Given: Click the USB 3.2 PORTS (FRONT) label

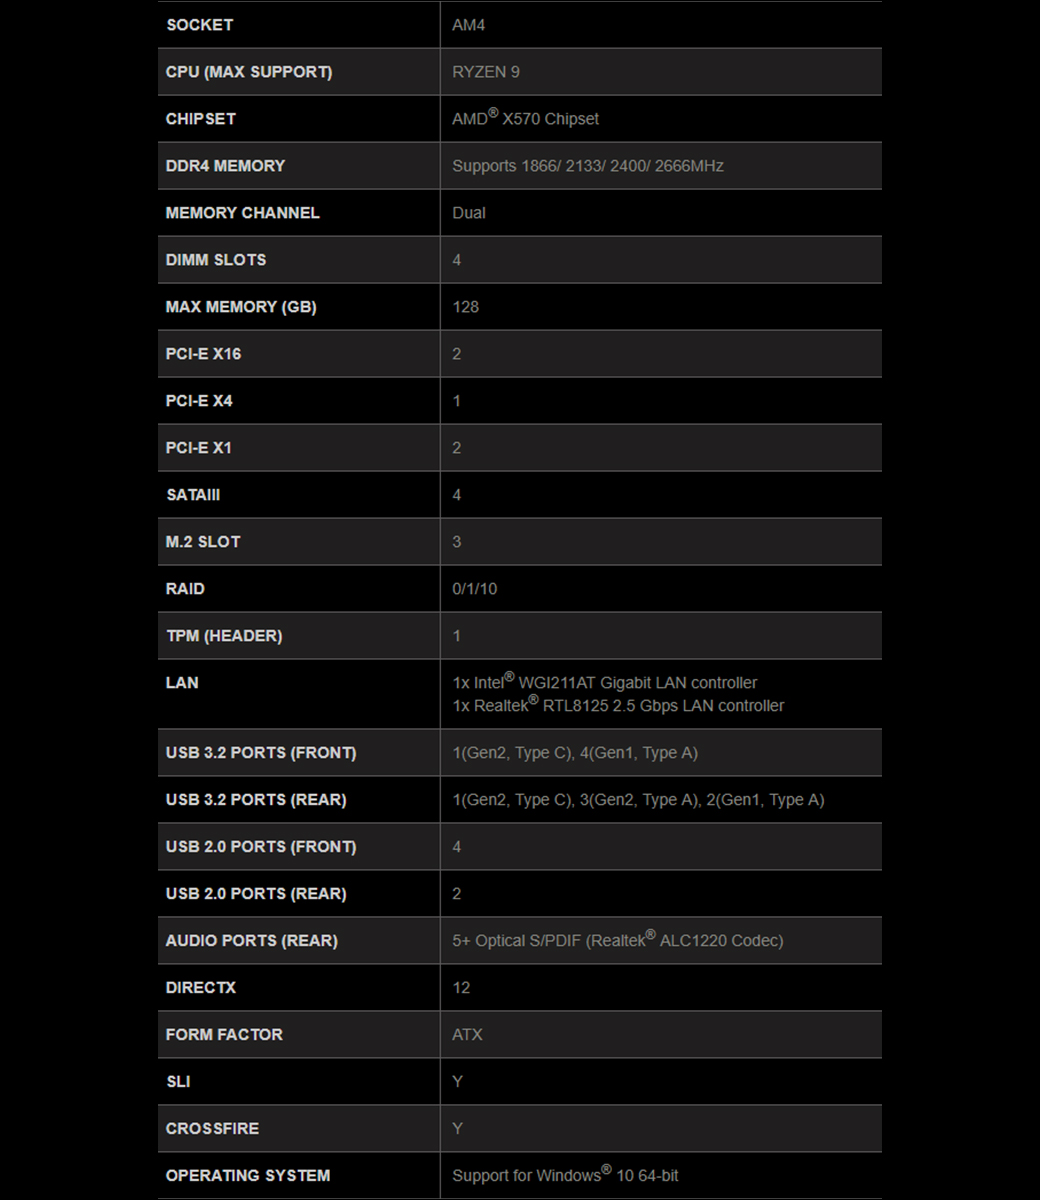Looking at the screenshot, I should 261,753.
